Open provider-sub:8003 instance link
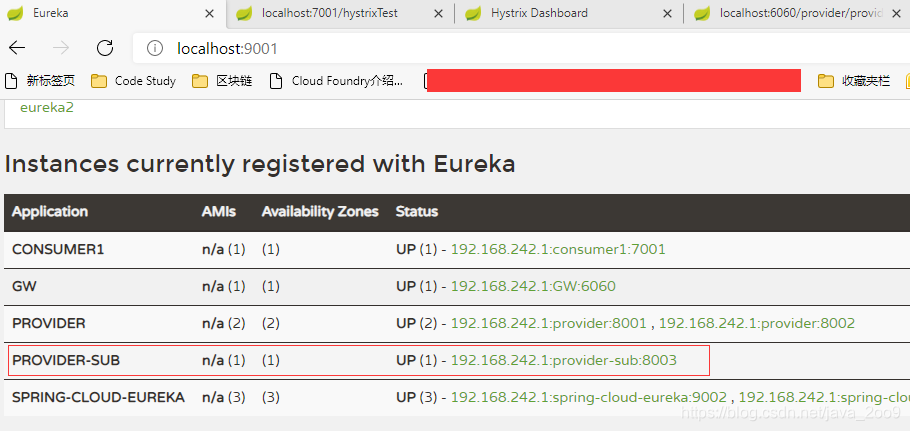 point(564,360)
